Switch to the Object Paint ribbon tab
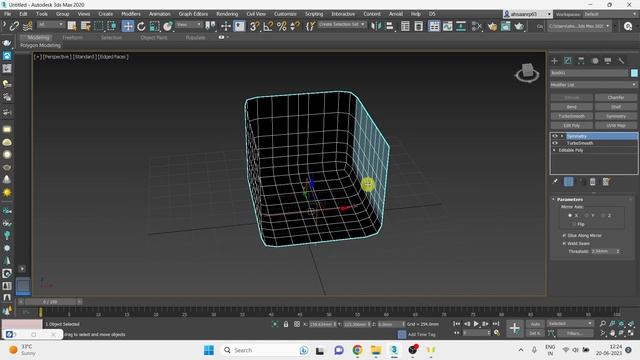 pyautogui.click(x=154, y=38)
